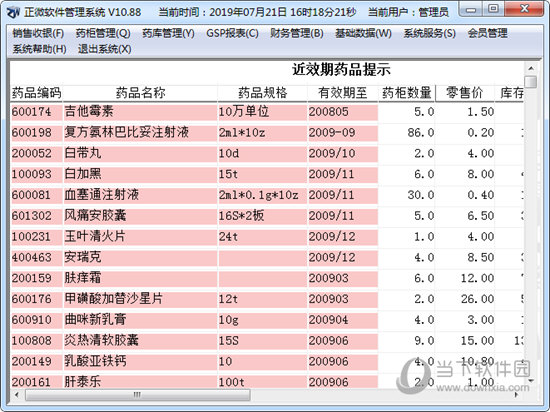Click the code cell 600910
550x412 pixels.
pyautogui.click(x=36, y=320)
